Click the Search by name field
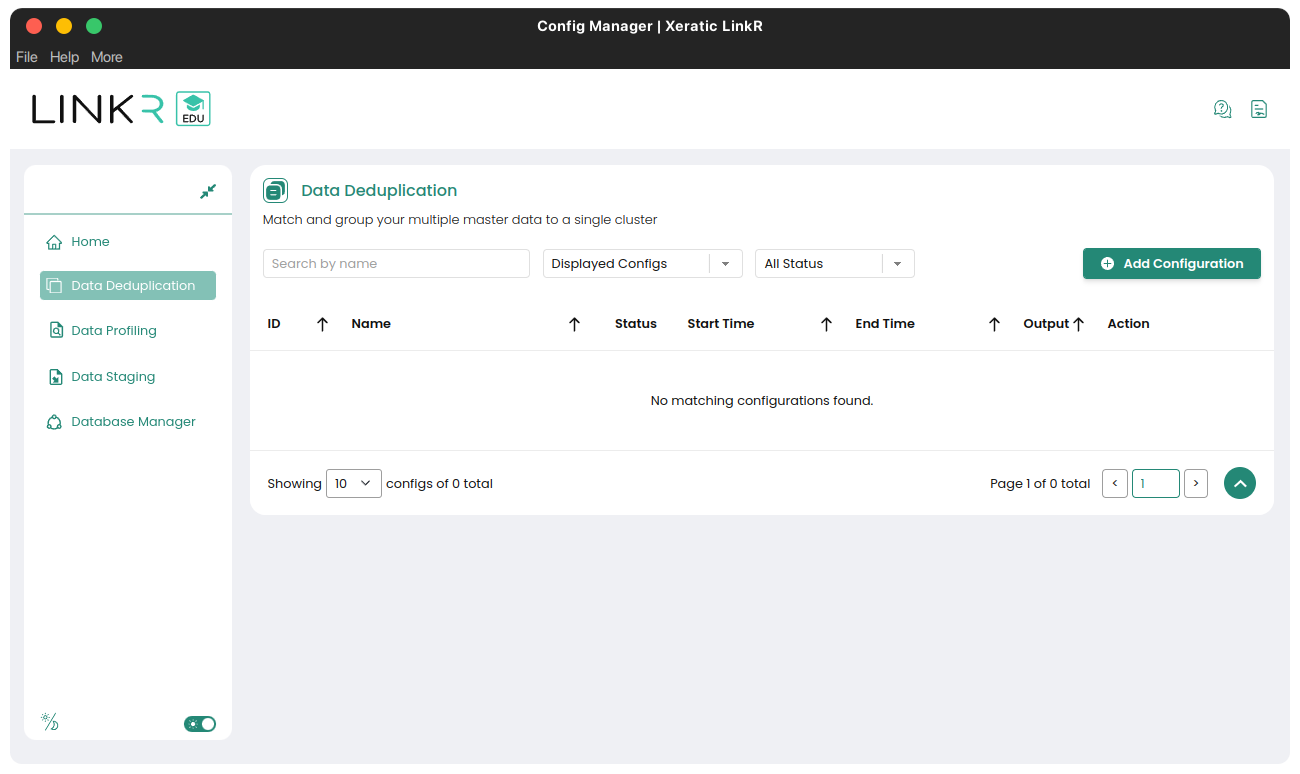Image resolution: width=1300 pixels, height=774 pixels. click(x=396, y=264)
